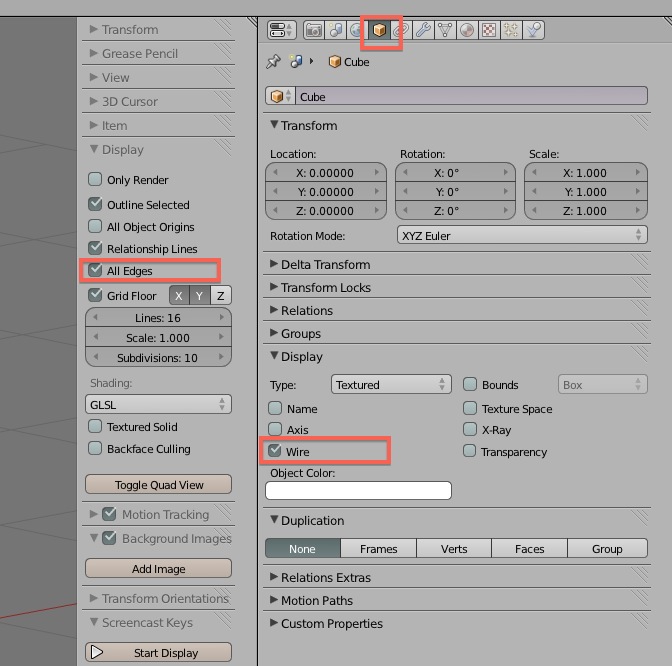Enable the X-Ray checkbox

(470, 429)
